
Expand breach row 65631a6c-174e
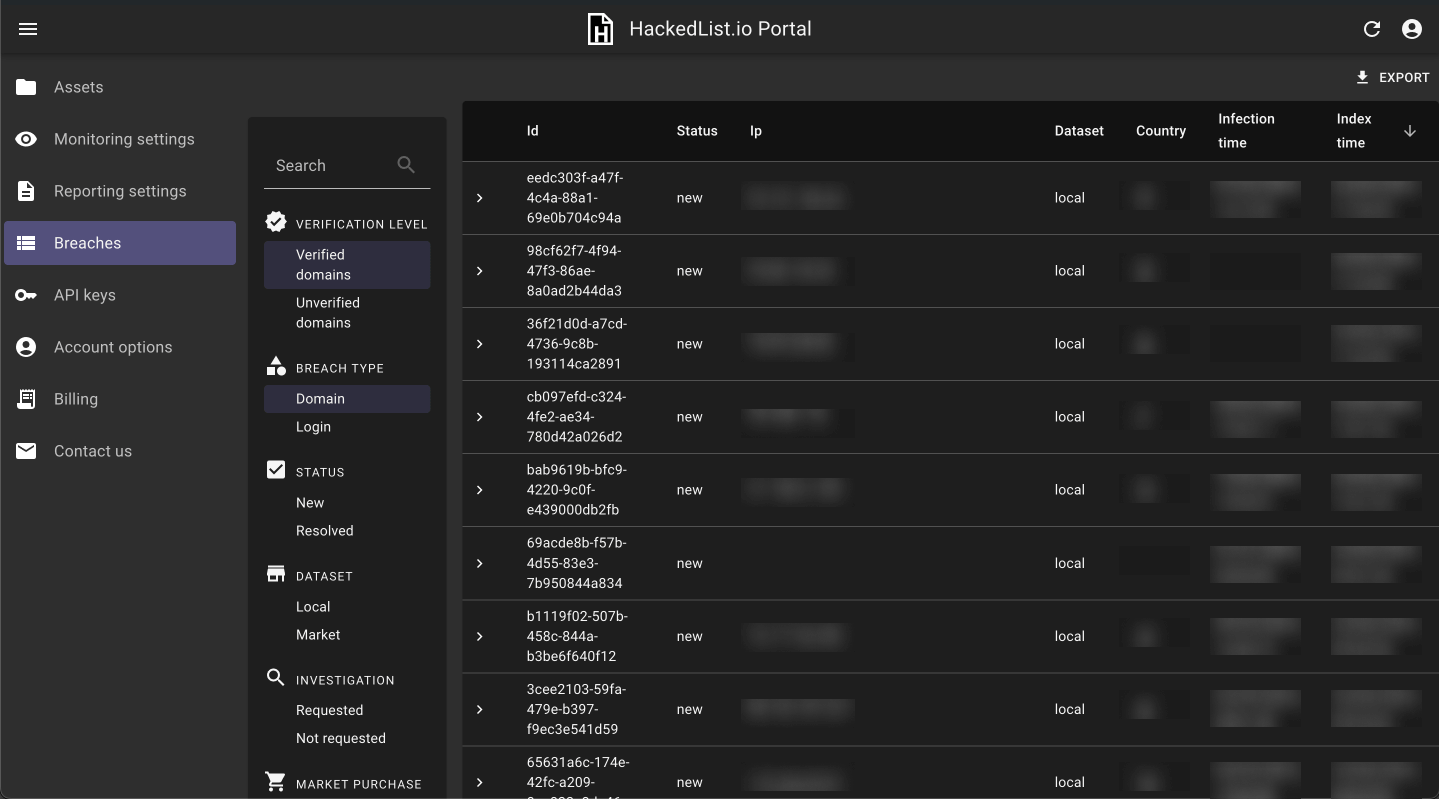point(480,783)
